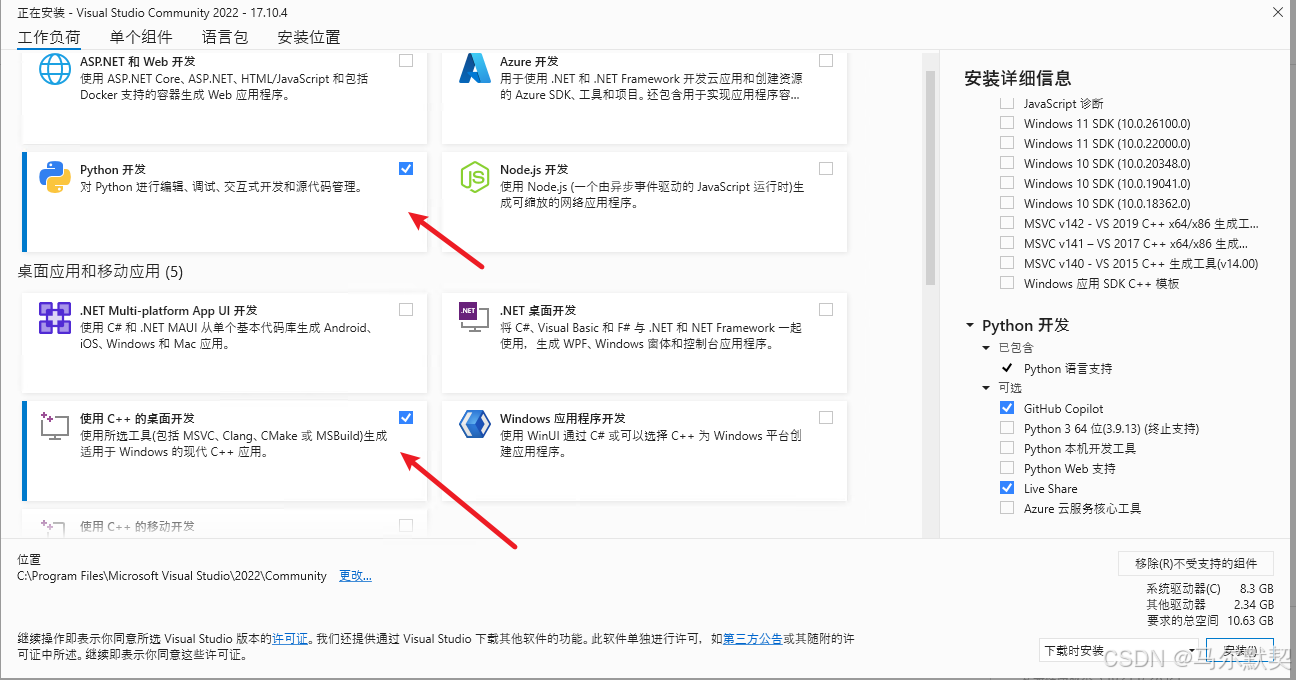Check MSVC v141 VS 2017 build tools
The height and width of the screenshot is (680, 1296).
(1007, 243)
